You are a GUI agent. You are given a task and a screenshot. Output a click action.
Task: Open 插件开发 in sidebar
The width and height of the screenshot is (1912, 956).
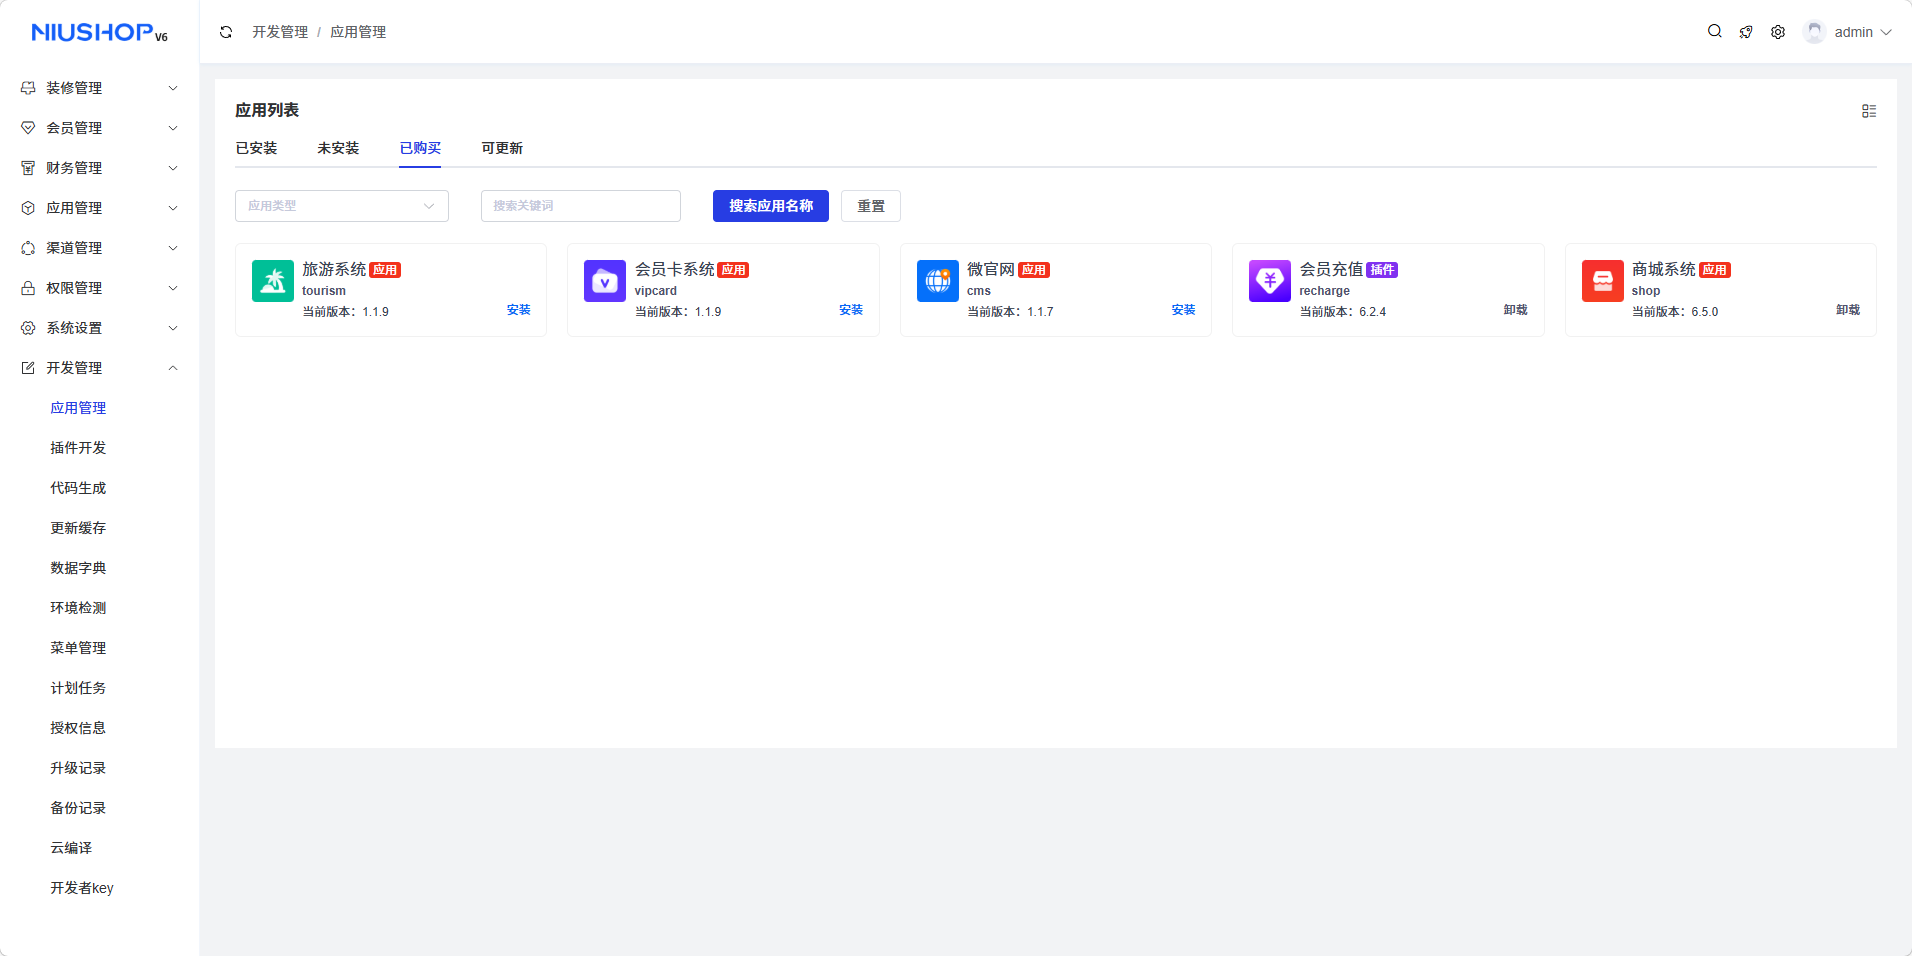click(x=78, y=448)
